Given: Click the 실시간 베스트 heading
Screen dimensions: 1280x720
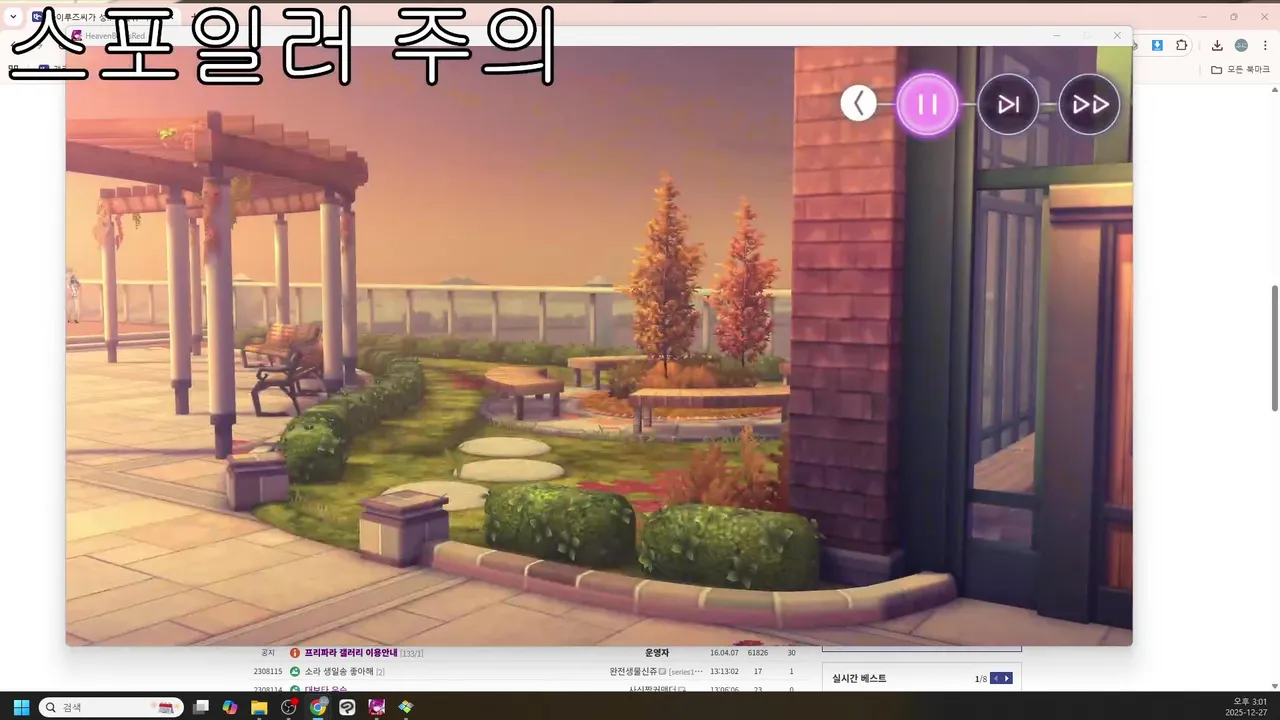Looking at the screenshot, I should click(859, 678).
